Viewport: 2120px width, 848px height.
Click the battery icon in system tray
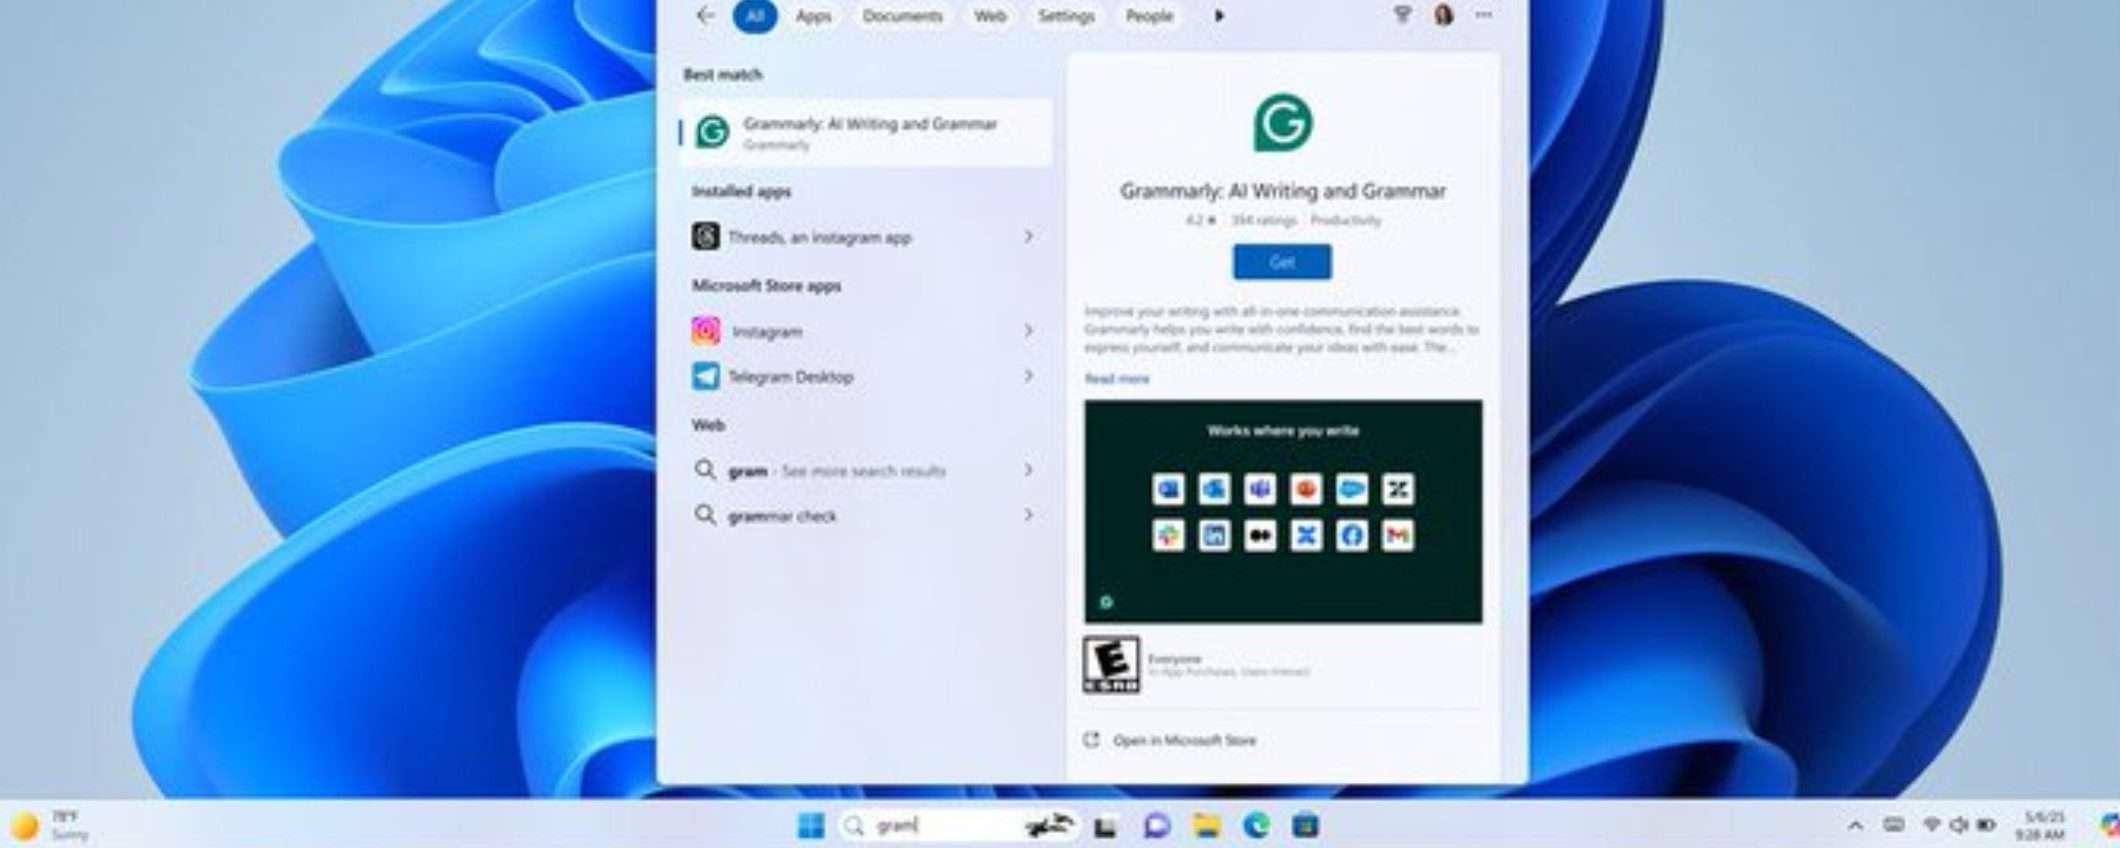pyautogui.click(x=1986, y=825)
